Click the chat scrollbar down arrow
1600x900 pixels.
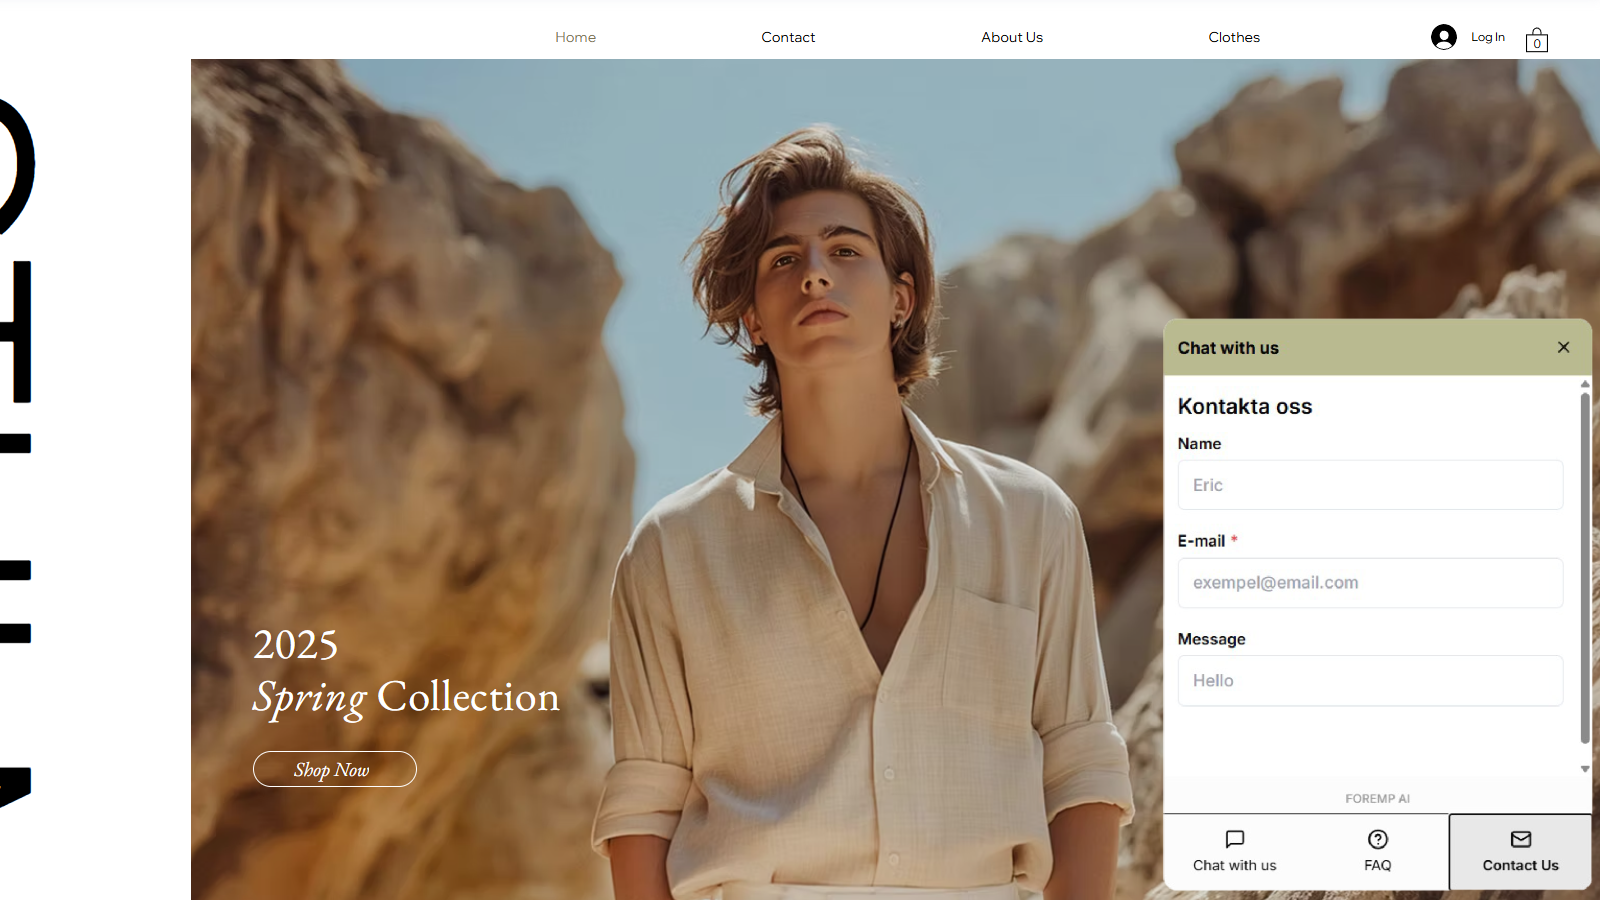pyautogui.click(x=1584, y=769)
